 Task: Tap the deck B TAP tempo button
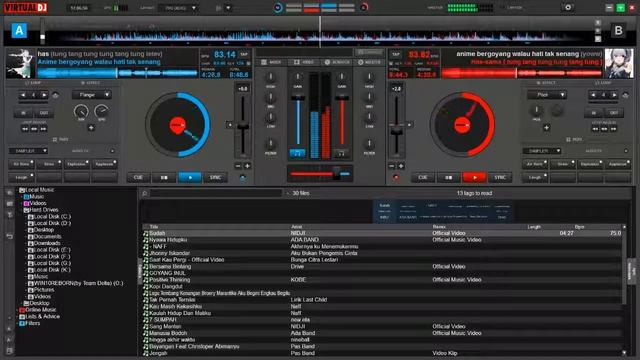coord(396,54)
